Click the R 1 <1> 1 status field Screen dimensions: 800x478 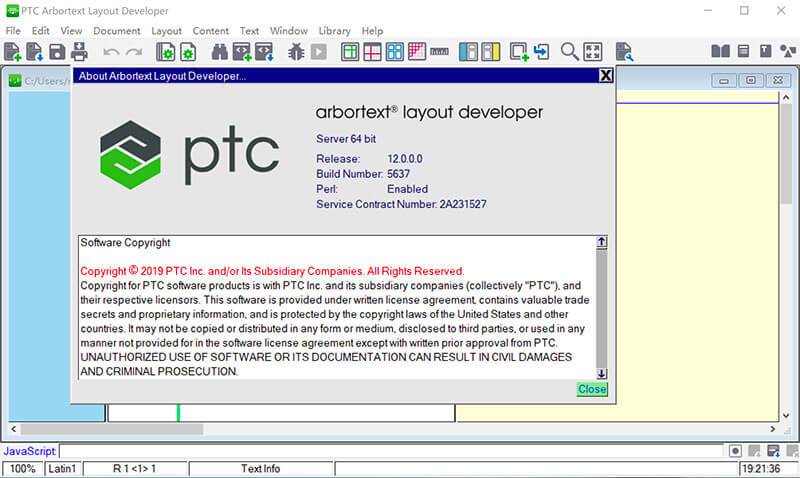tap(135, 468)
